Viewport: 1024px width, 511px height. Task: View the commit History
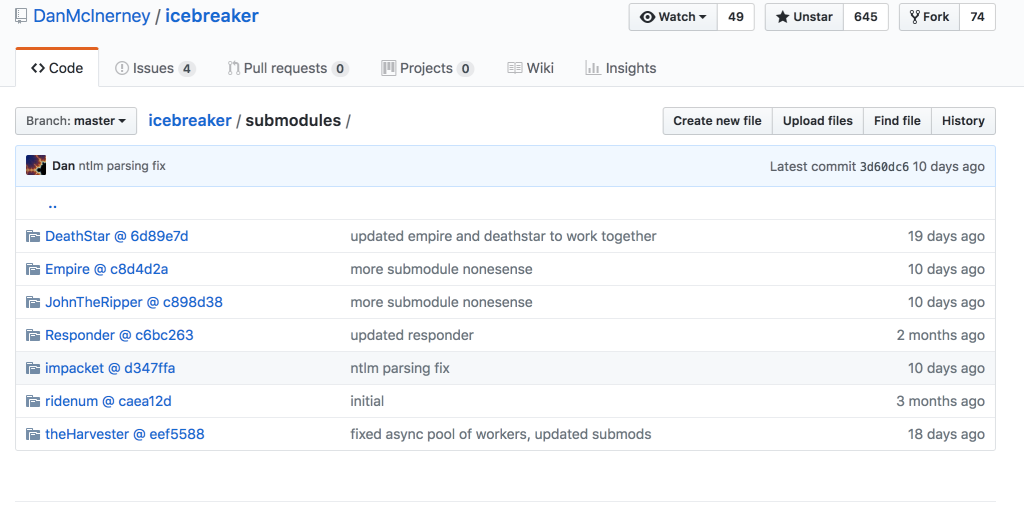963,121
